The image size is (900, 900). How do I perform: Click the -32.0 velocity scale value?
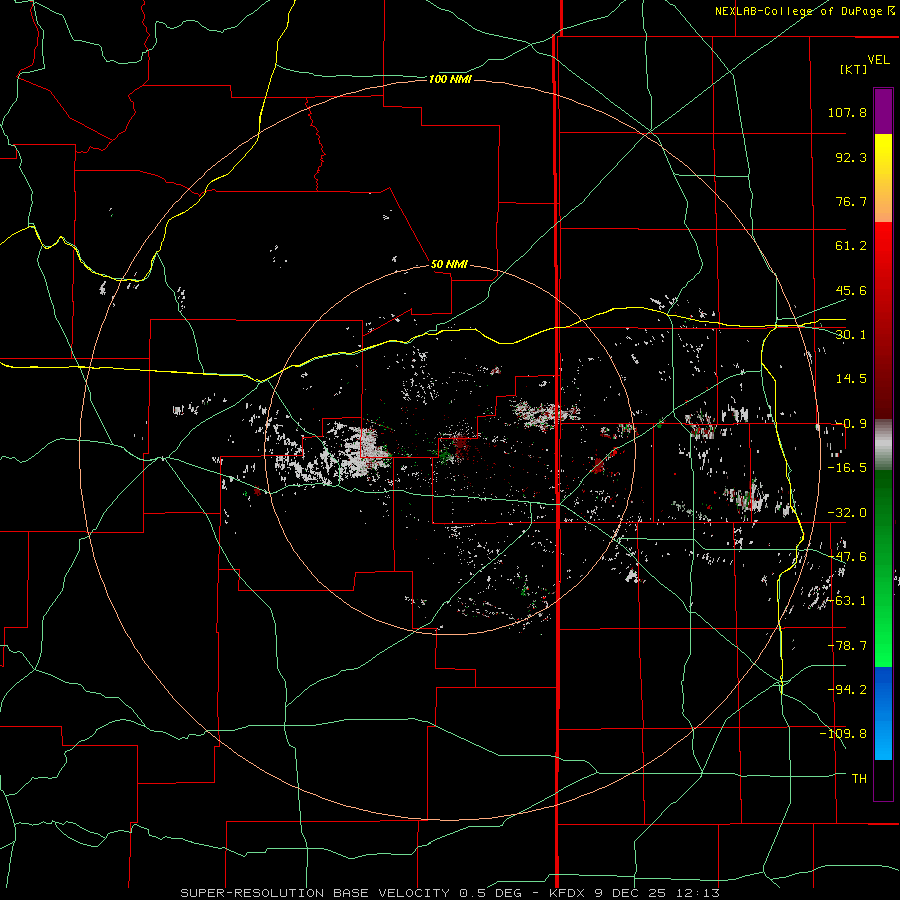pyautogui.click(x=847, y=513)
